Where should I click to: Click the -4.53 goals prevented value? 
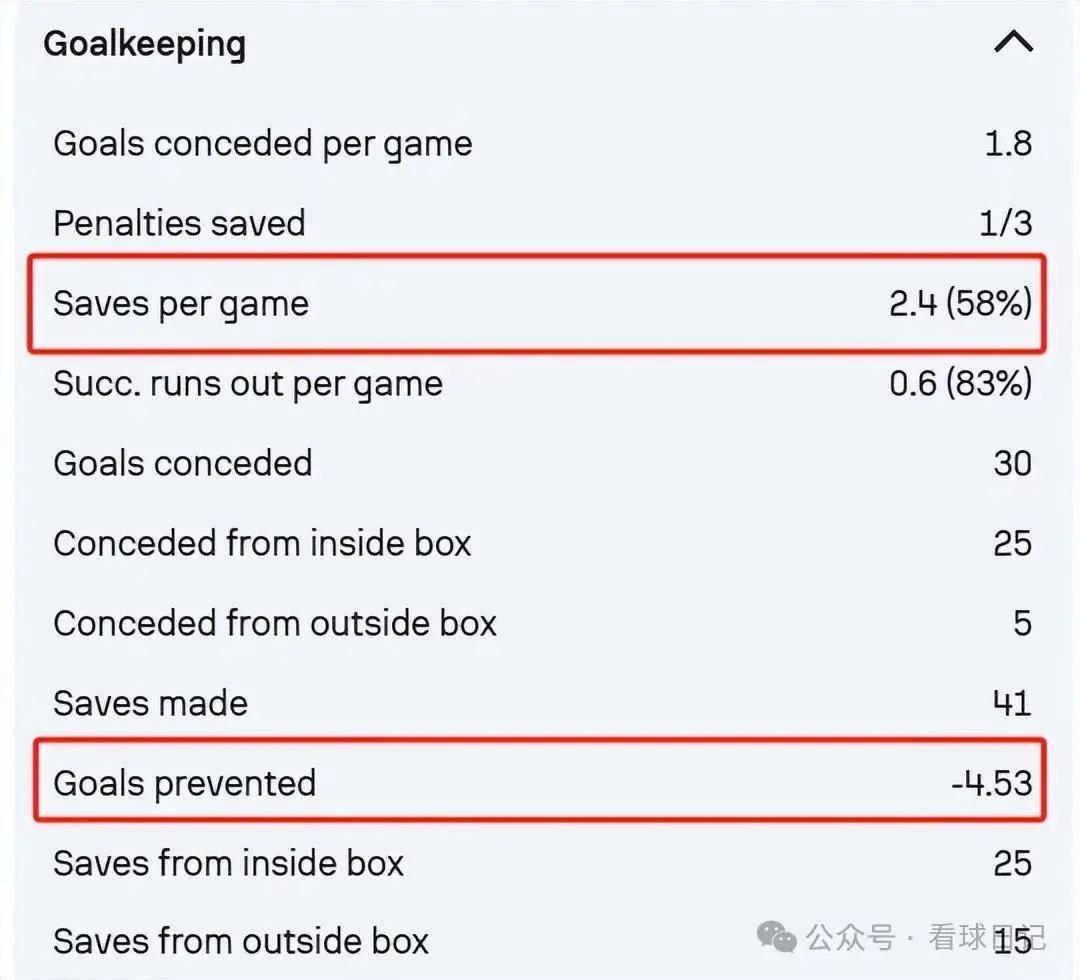click(x=991, y=783)
